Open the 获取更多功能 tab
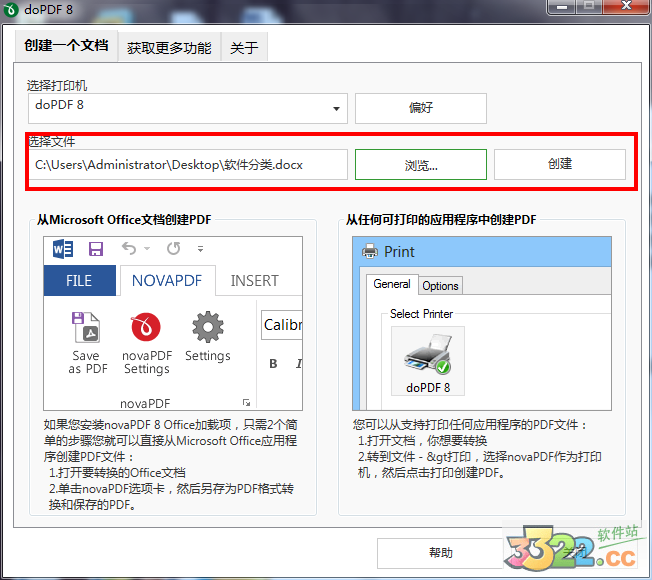 pyautogui.click(x=169, y=48)
